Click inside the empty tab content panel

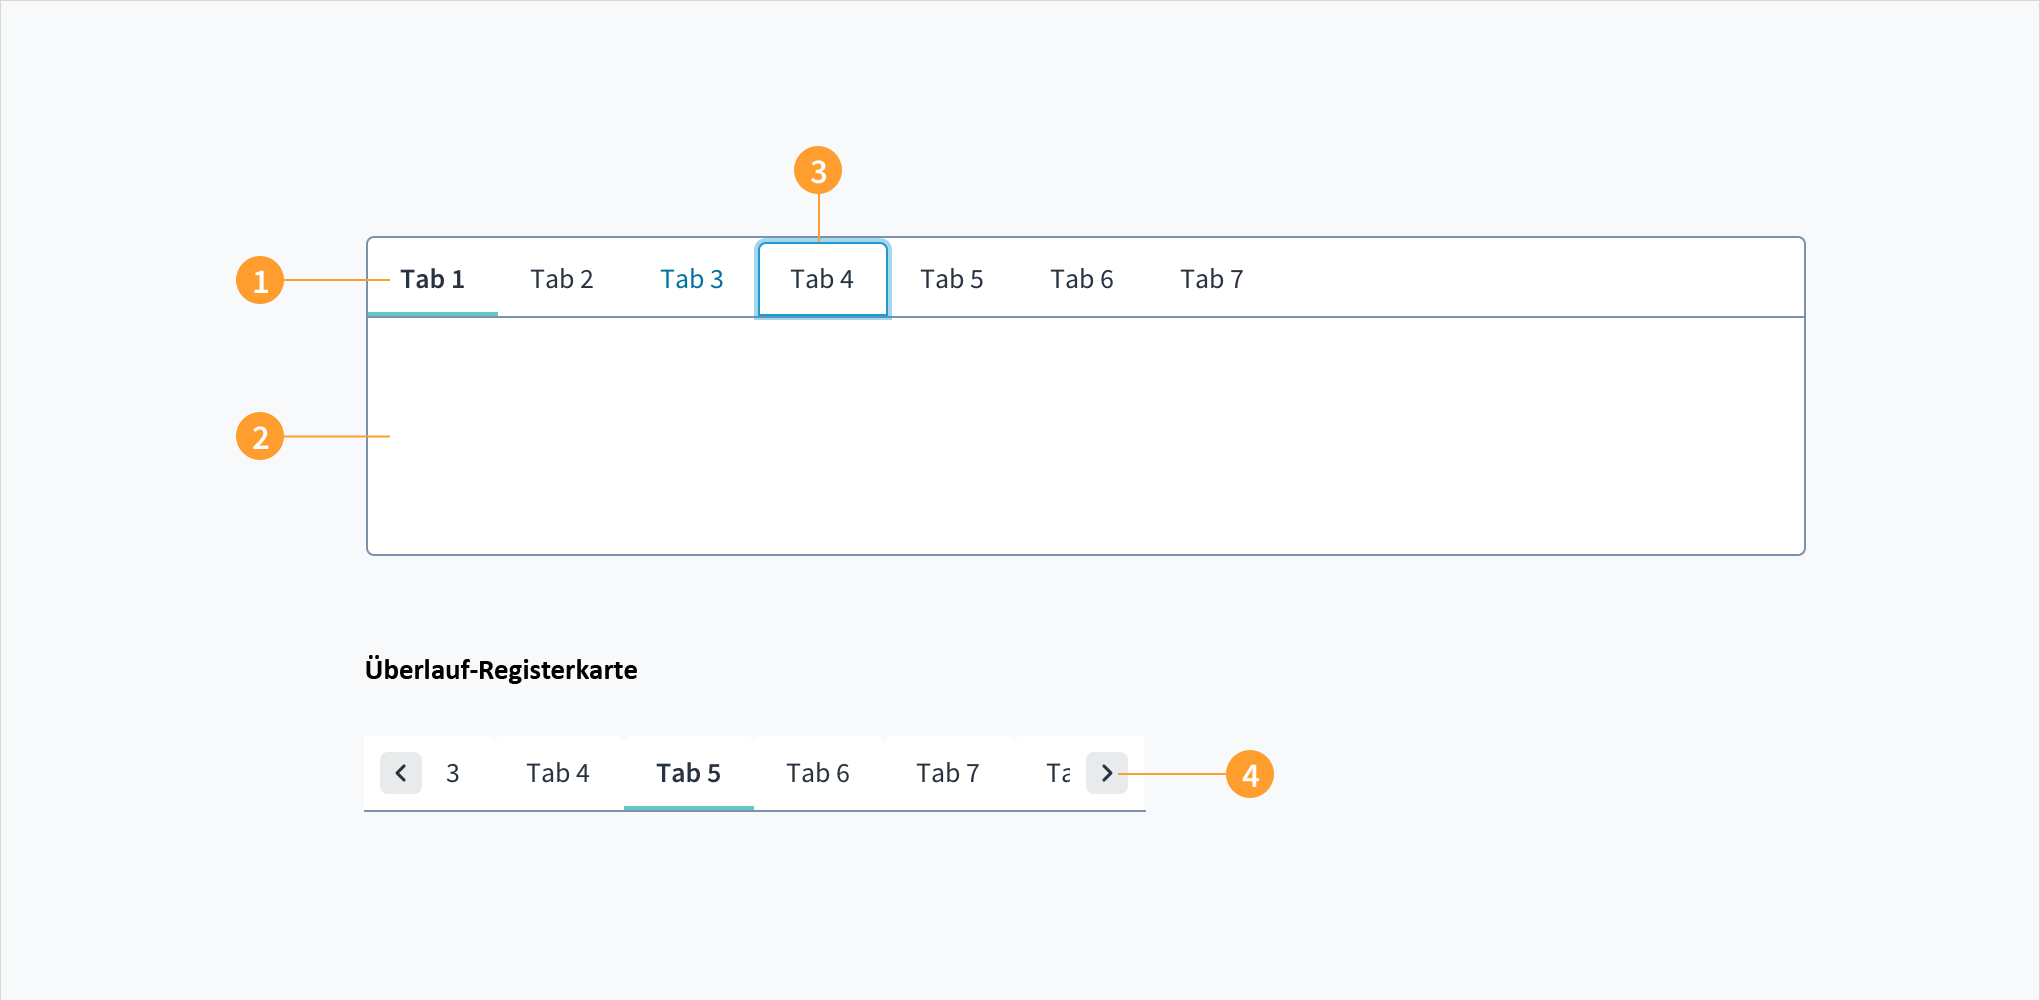click(x=1086, y=436)
